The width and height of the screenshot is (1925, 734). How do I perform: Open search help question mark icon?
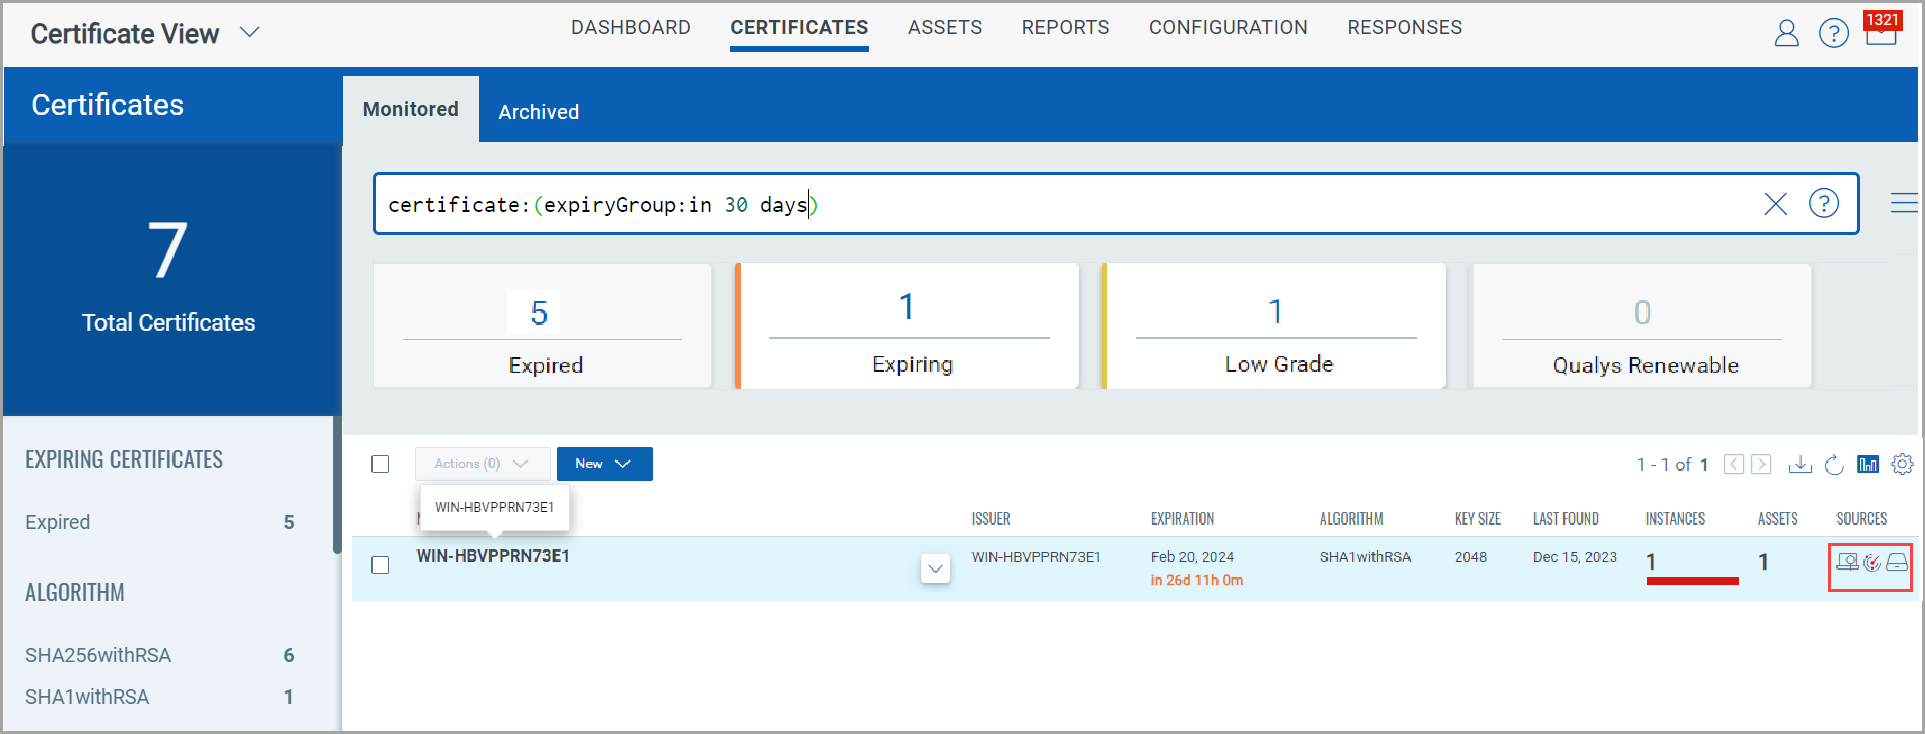tap(1824, 204)
